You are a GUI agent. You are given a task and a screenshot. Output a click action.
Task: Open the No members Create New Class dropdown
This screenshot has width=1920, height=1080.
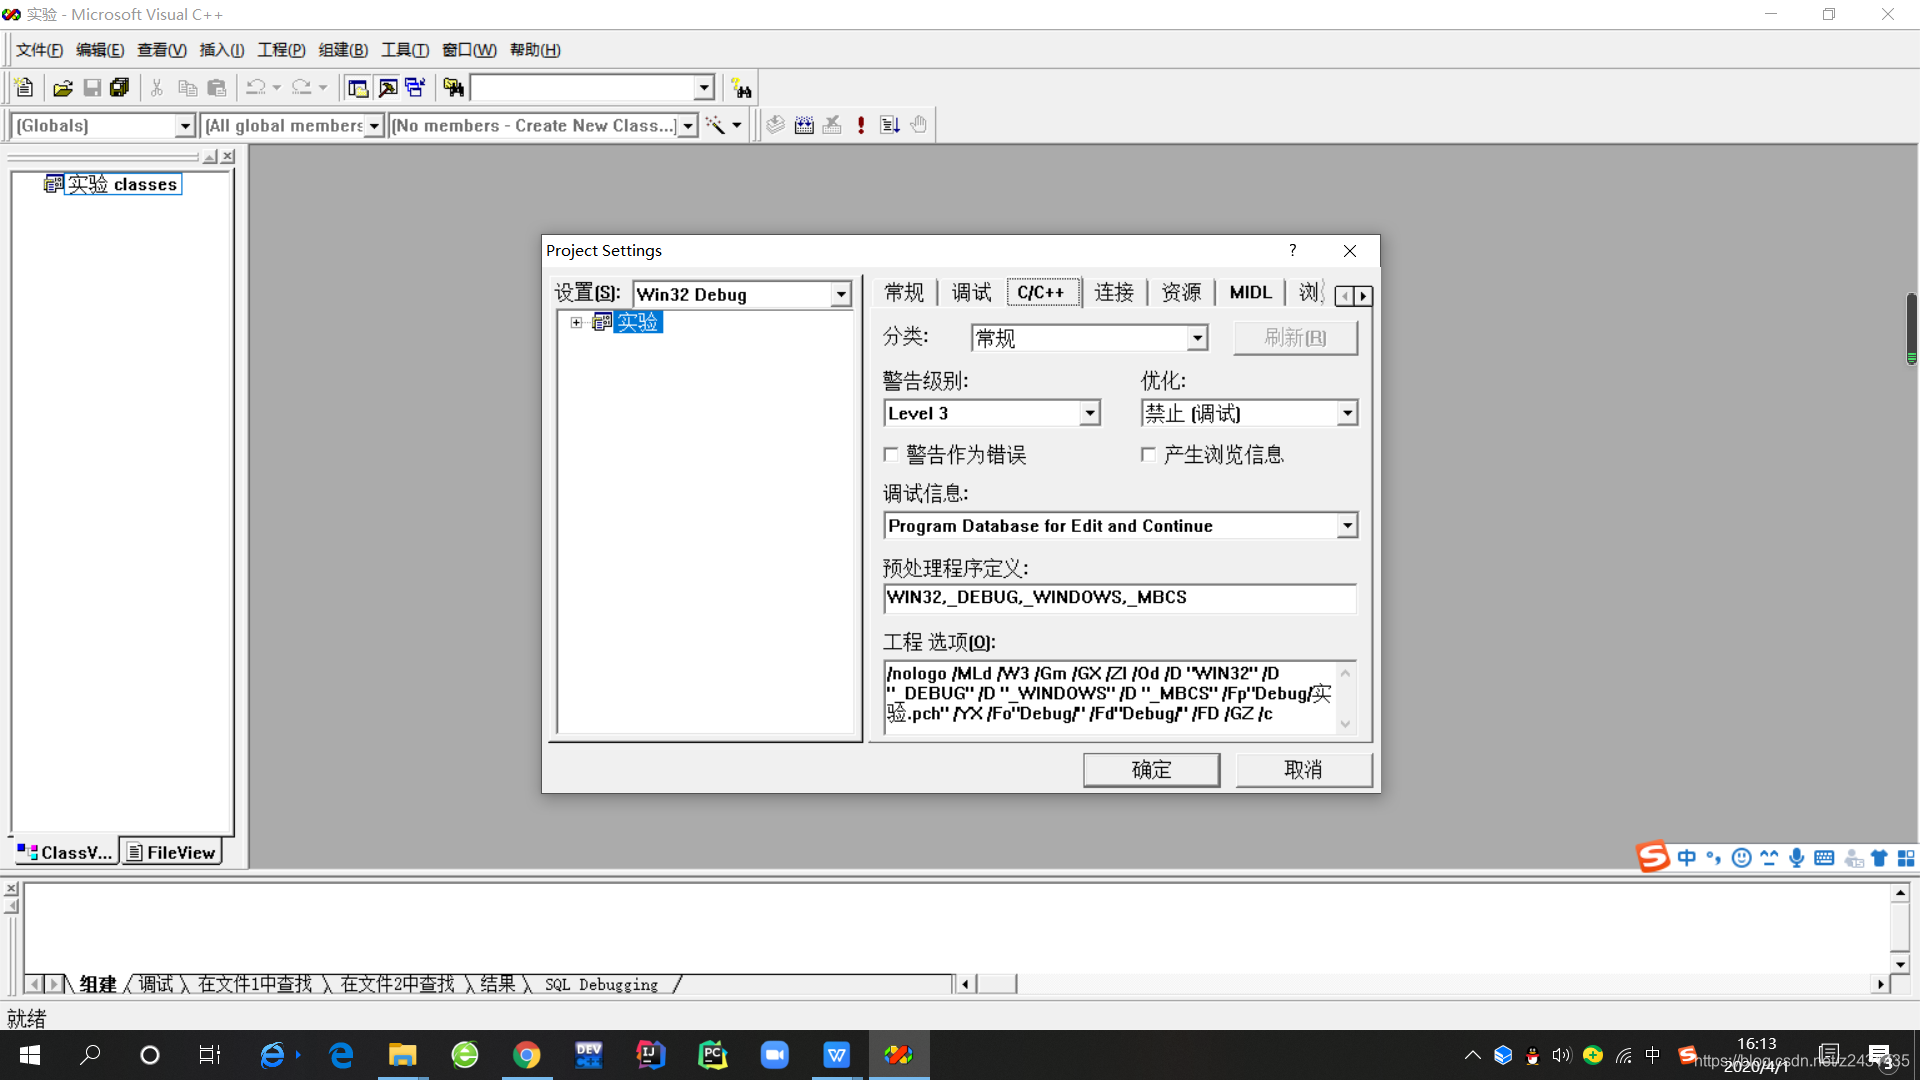[688, 126]
